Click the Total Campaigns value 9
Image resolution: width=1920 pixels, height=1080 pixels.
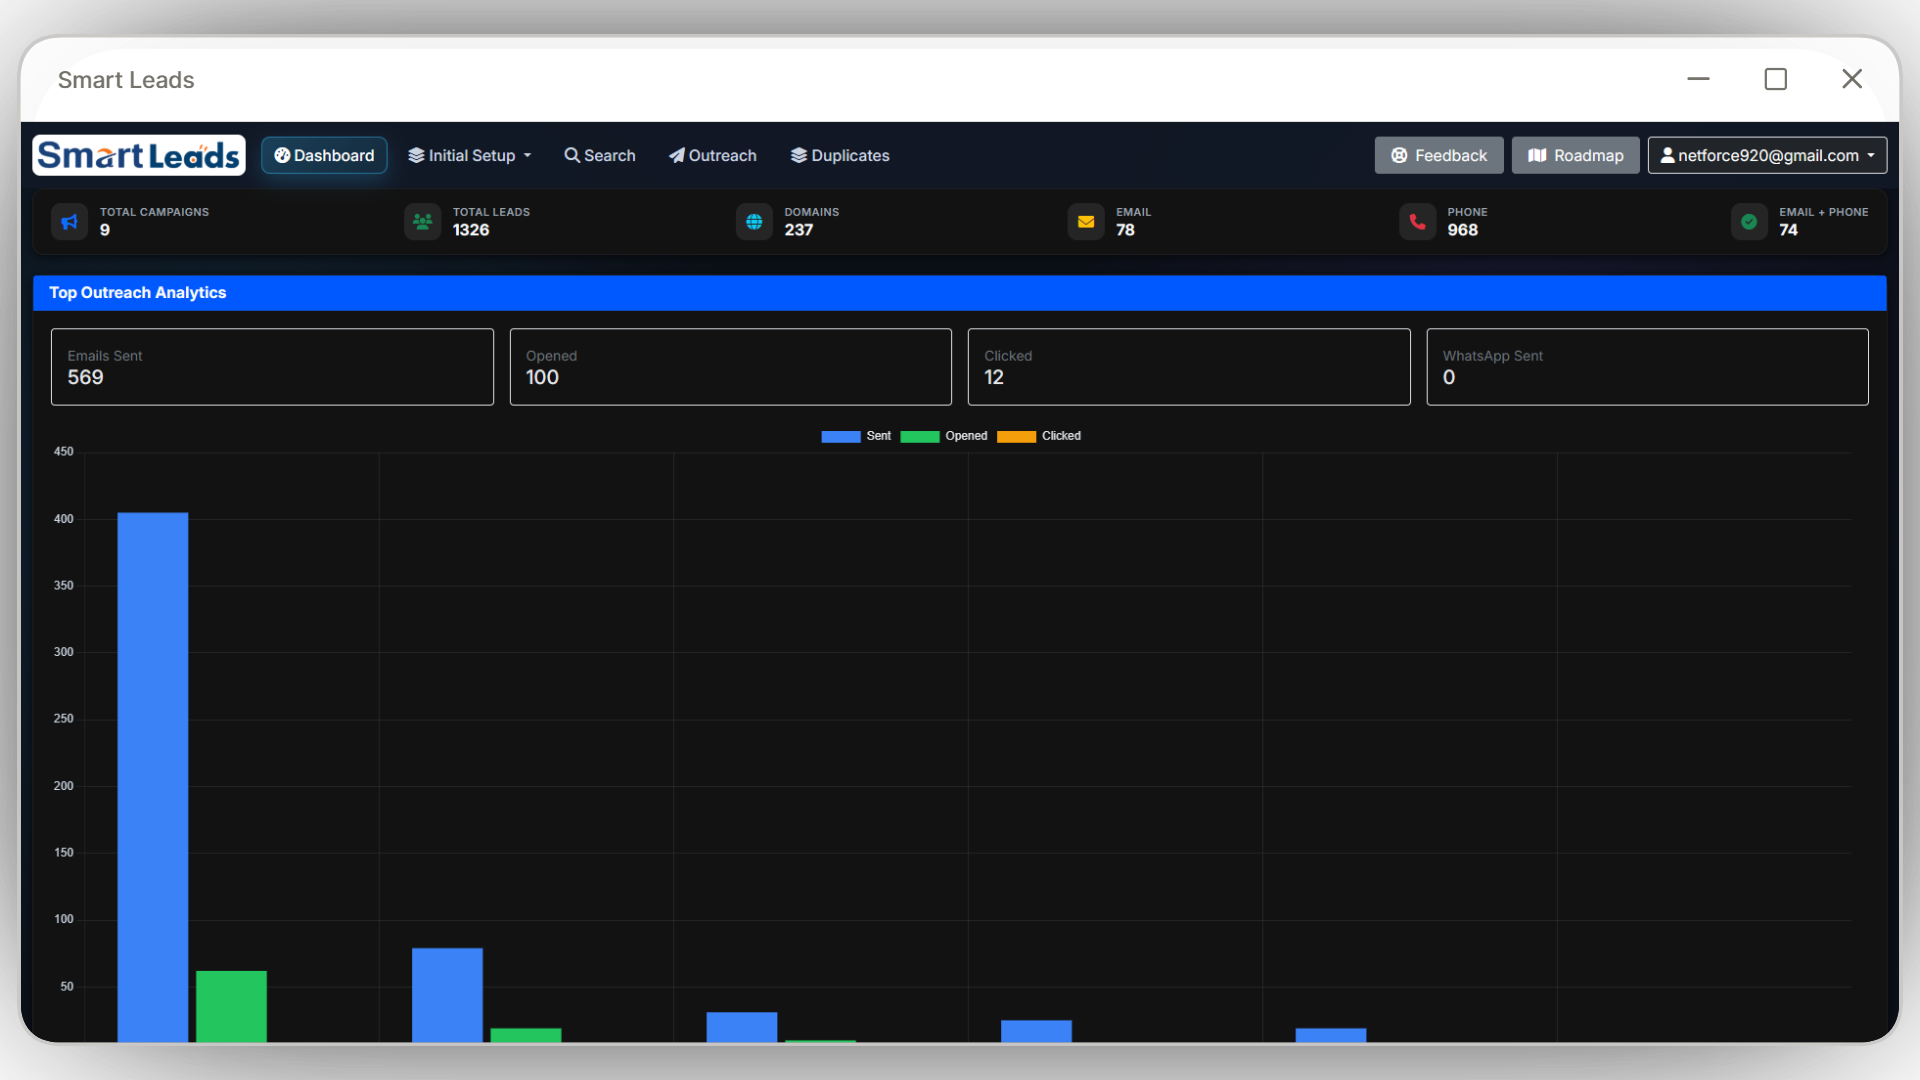click(x=105, y=230)
